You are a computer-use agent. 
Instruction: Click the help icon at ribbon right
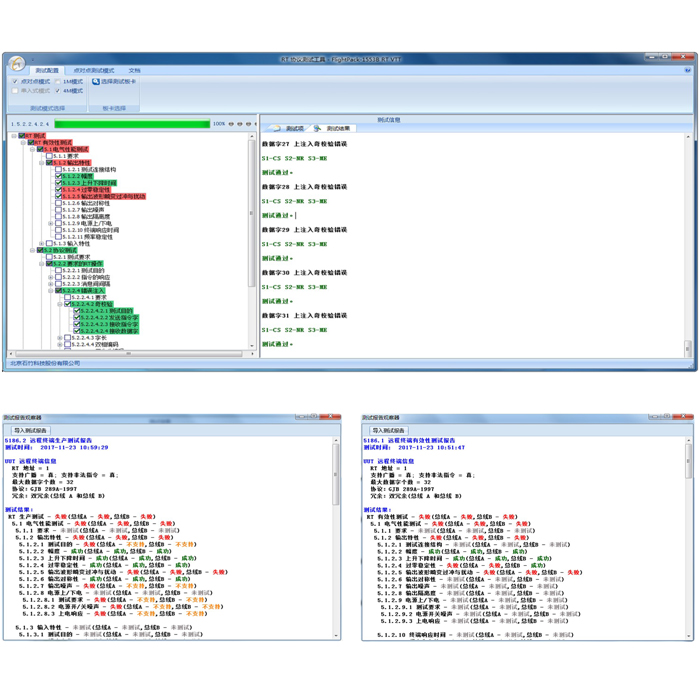tap(688, 70)
